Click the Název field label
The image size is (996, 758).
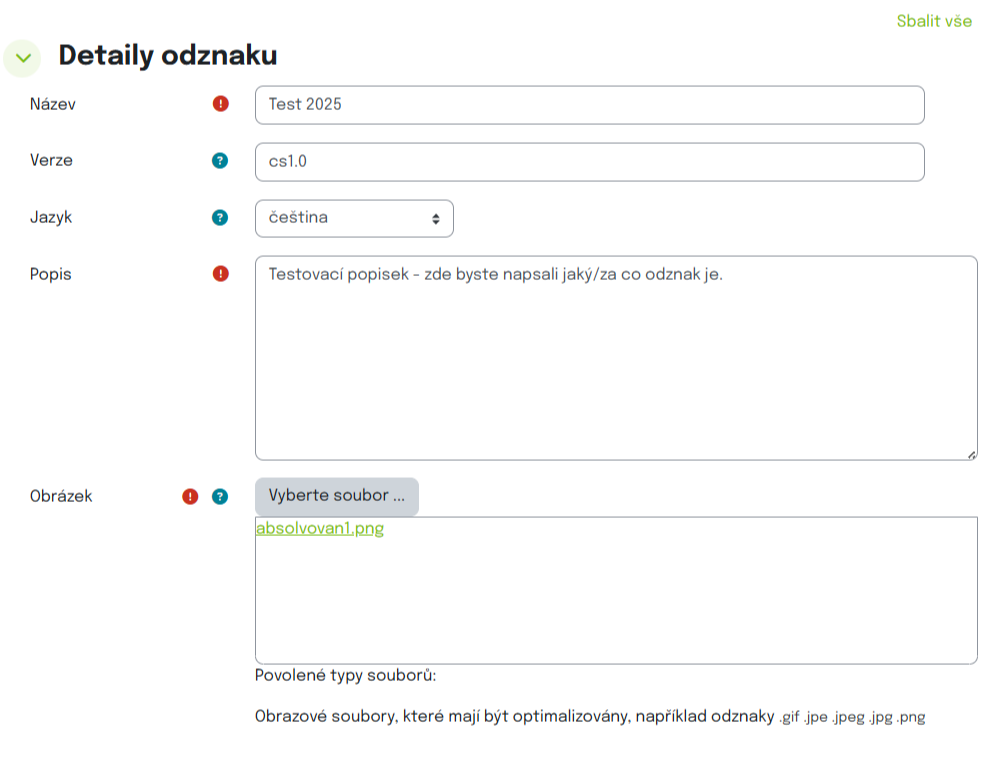[x=53, y=104]
